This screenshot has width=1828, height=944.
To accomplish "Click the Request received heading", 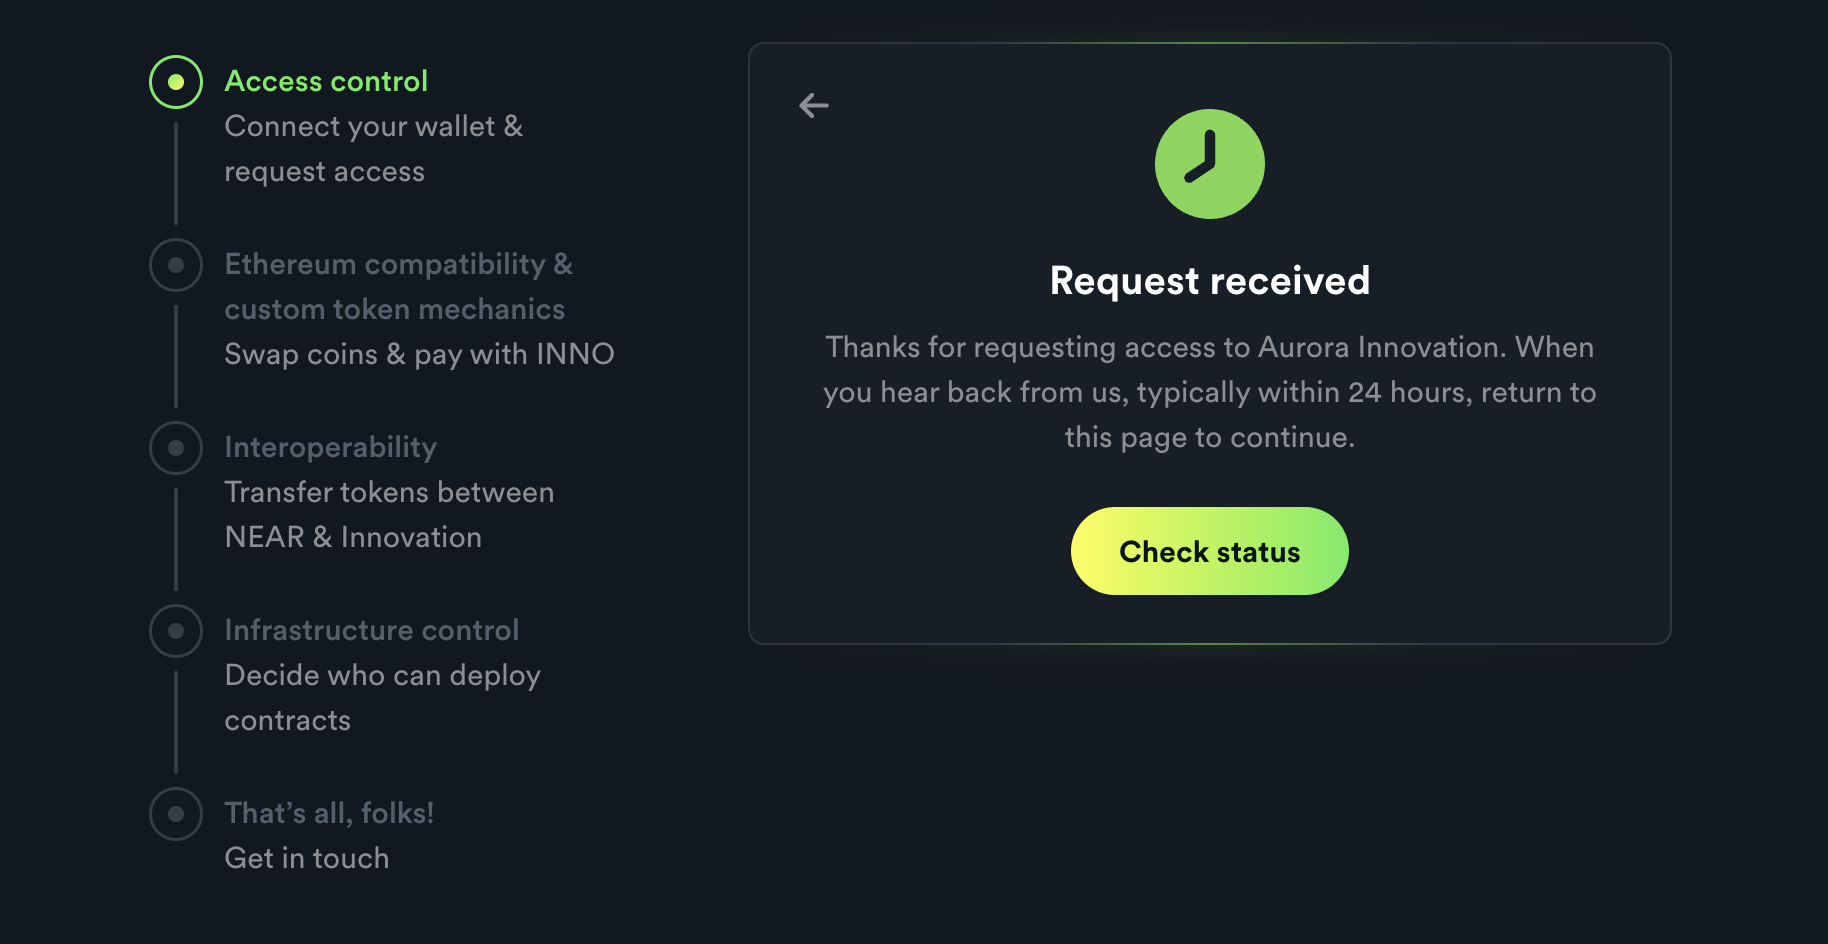I will point(1210,281).
